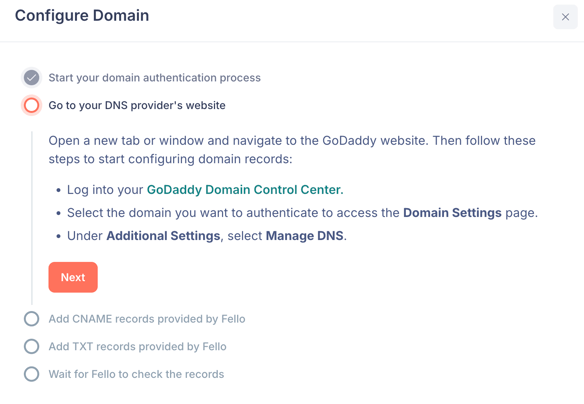The width and height of the screenshot is (584, 404).
Task: Click the bold 'Manage DNS' text
Action: pyautogui.click(x=304, y=236)
